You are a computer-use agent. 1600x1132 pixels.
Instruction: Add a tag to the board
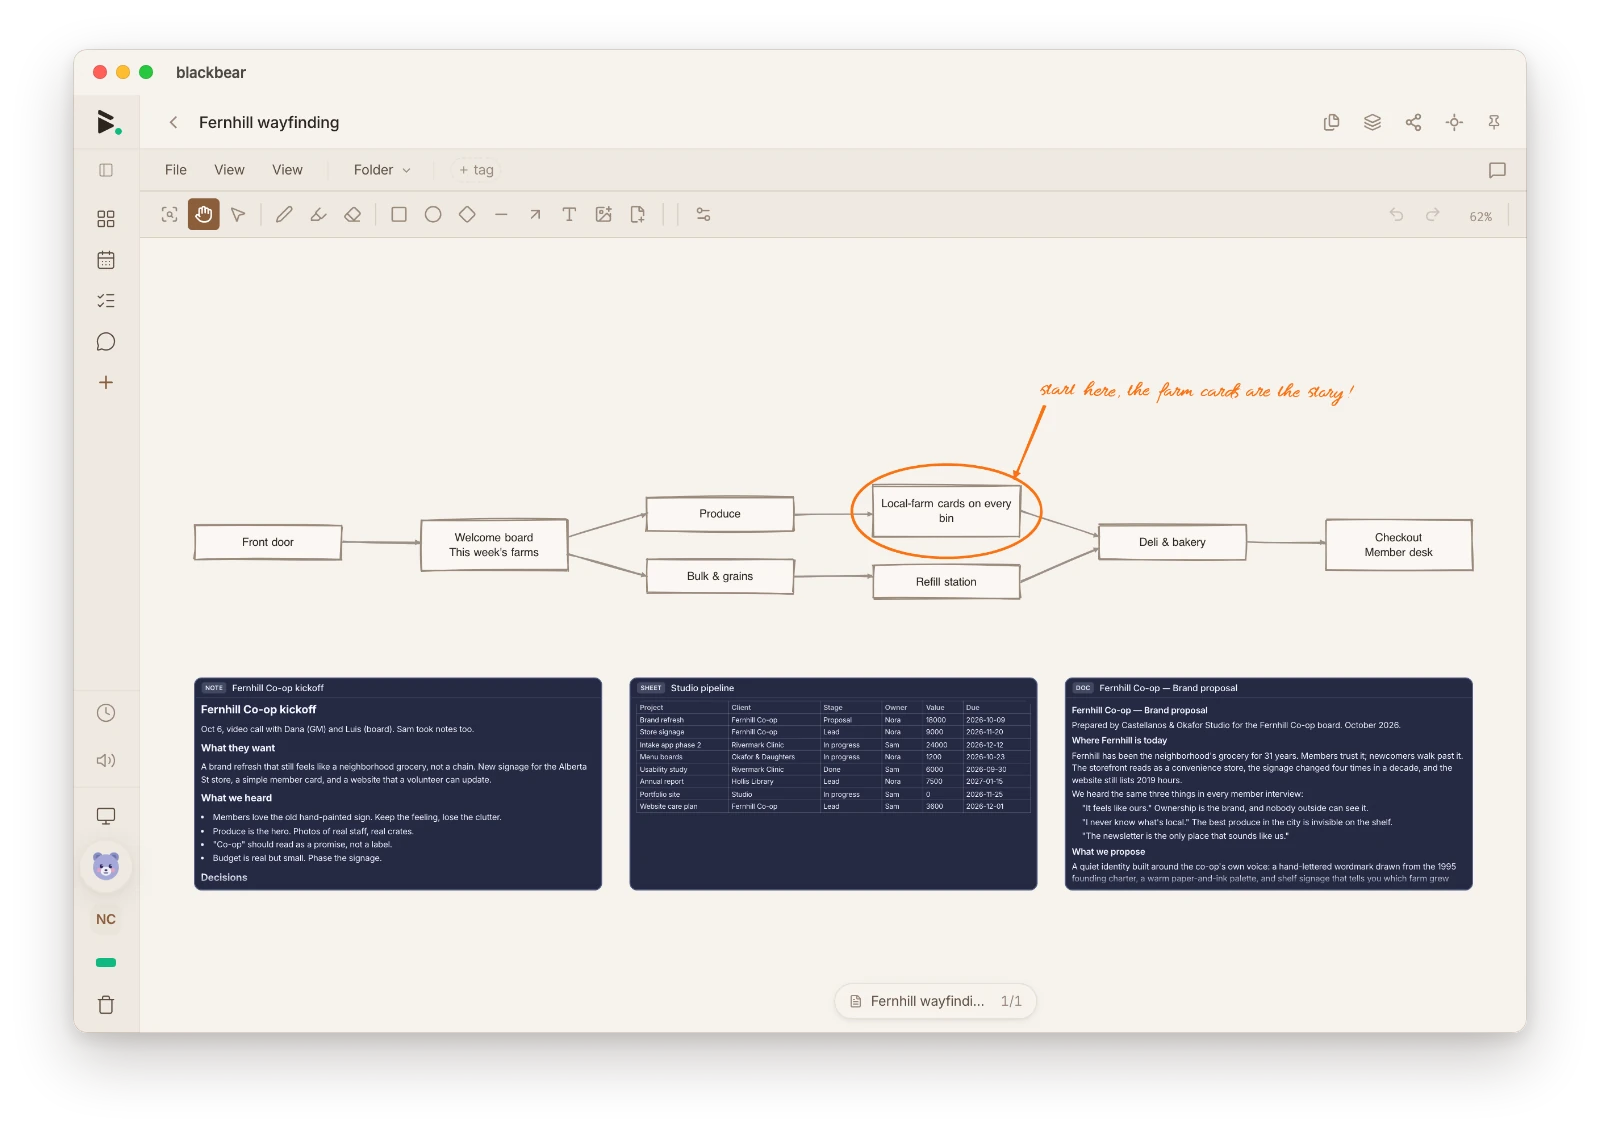coord(476,170)
